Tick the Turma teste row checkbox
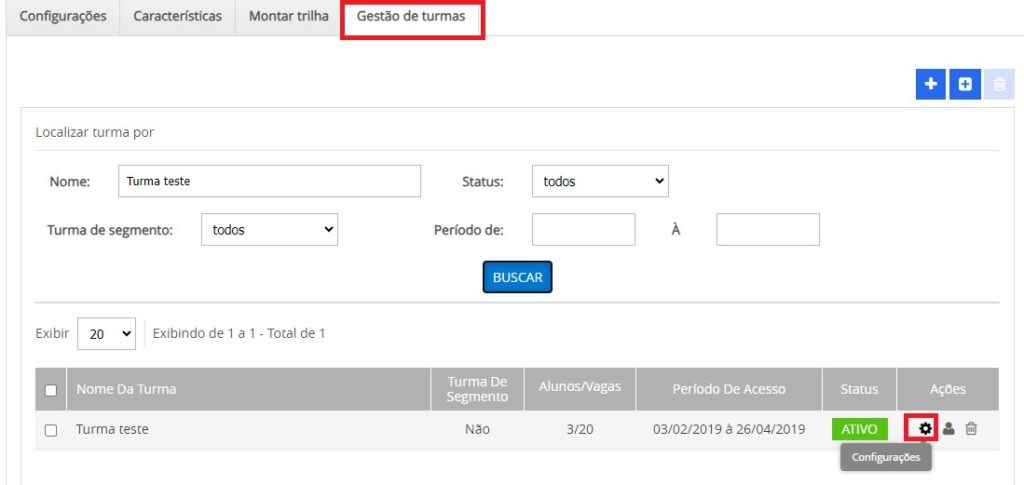Viewport: 1024px width, 485px height. coord(51,430)
